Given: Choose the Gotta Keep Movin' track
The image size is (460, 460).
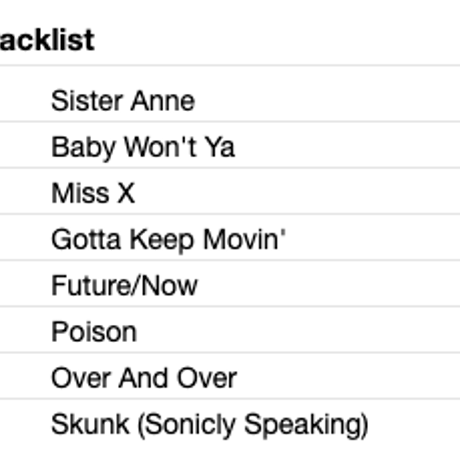Looking at the screenshot, I should tap(168, 239).
